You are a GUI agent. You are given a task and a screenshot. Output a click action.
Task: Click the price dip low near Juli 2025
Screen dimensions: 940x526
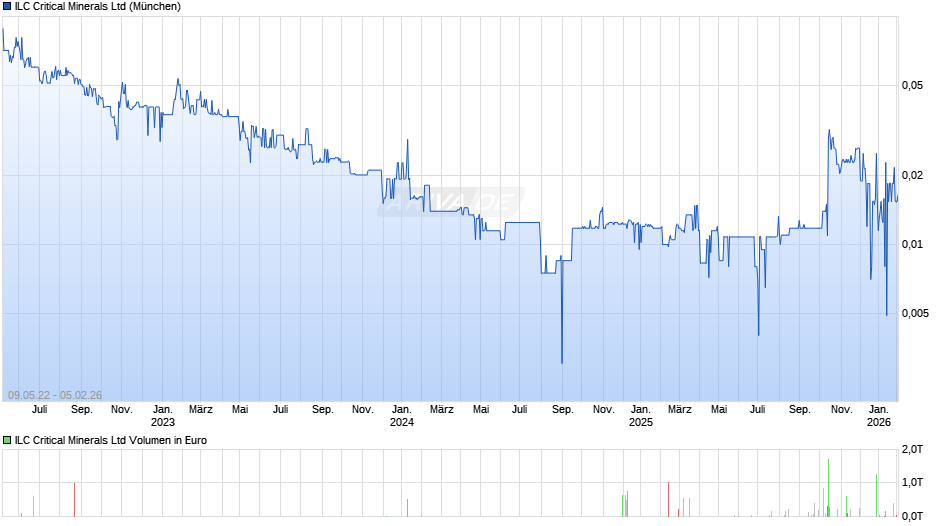pyautogui.click(x=758, y=334)
